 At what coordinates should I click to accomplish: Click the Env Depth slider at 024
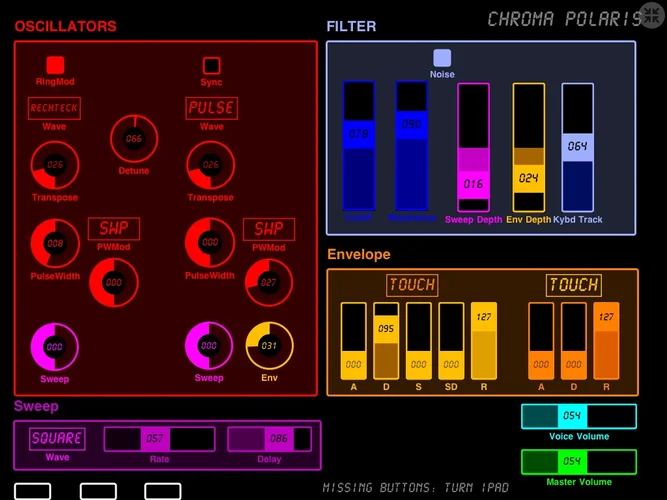click(x=528, y=147)
